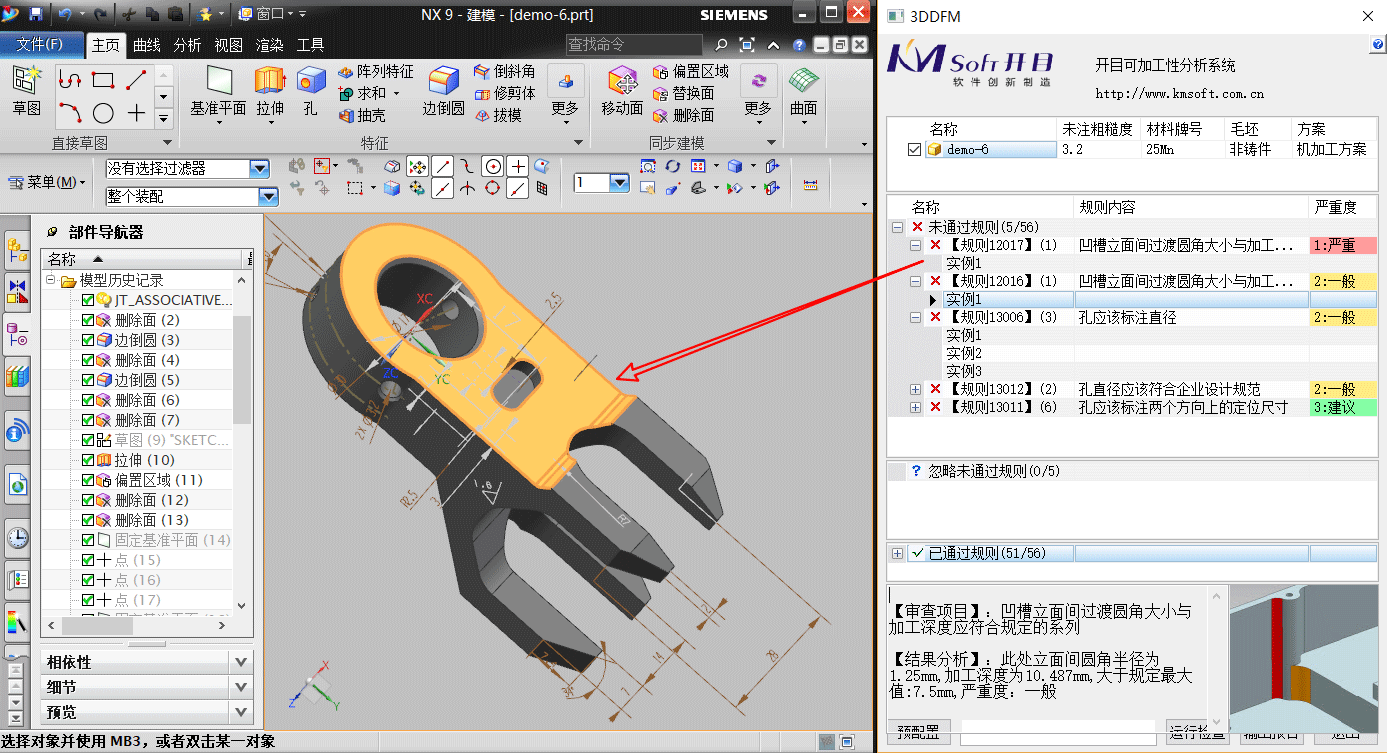Image resolution: width=1387 pixels, height=753 pixels.
Task: Expand the 规则13012 rule node
Action: coord(915,389)
